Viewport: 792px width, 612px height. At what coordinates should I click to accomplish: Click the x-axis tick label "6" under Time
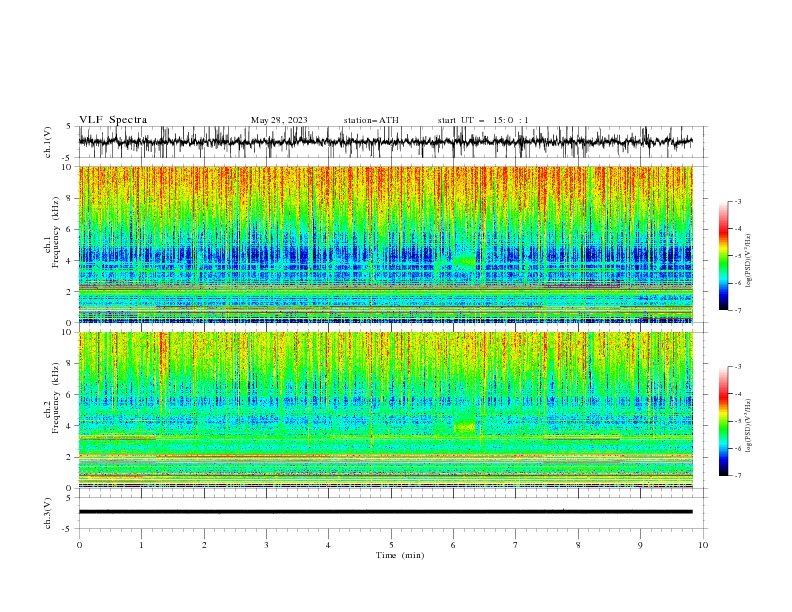[x=454, y=545]
